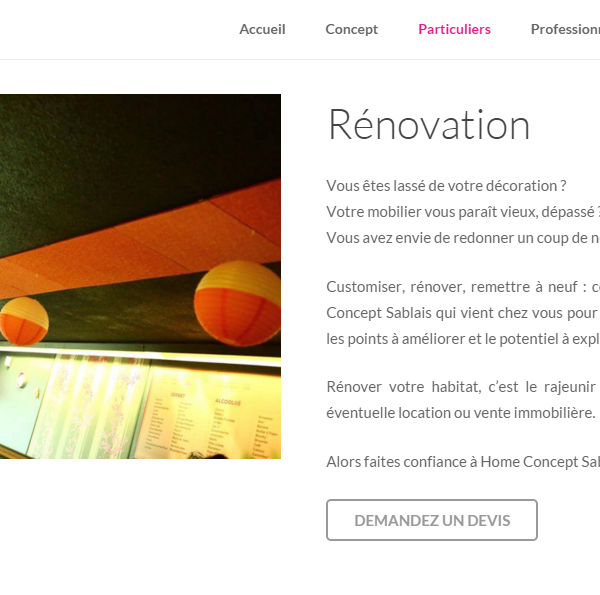Click the line "Vous êtes lassé de votre décoration ?"

click(x=446, y=186)
